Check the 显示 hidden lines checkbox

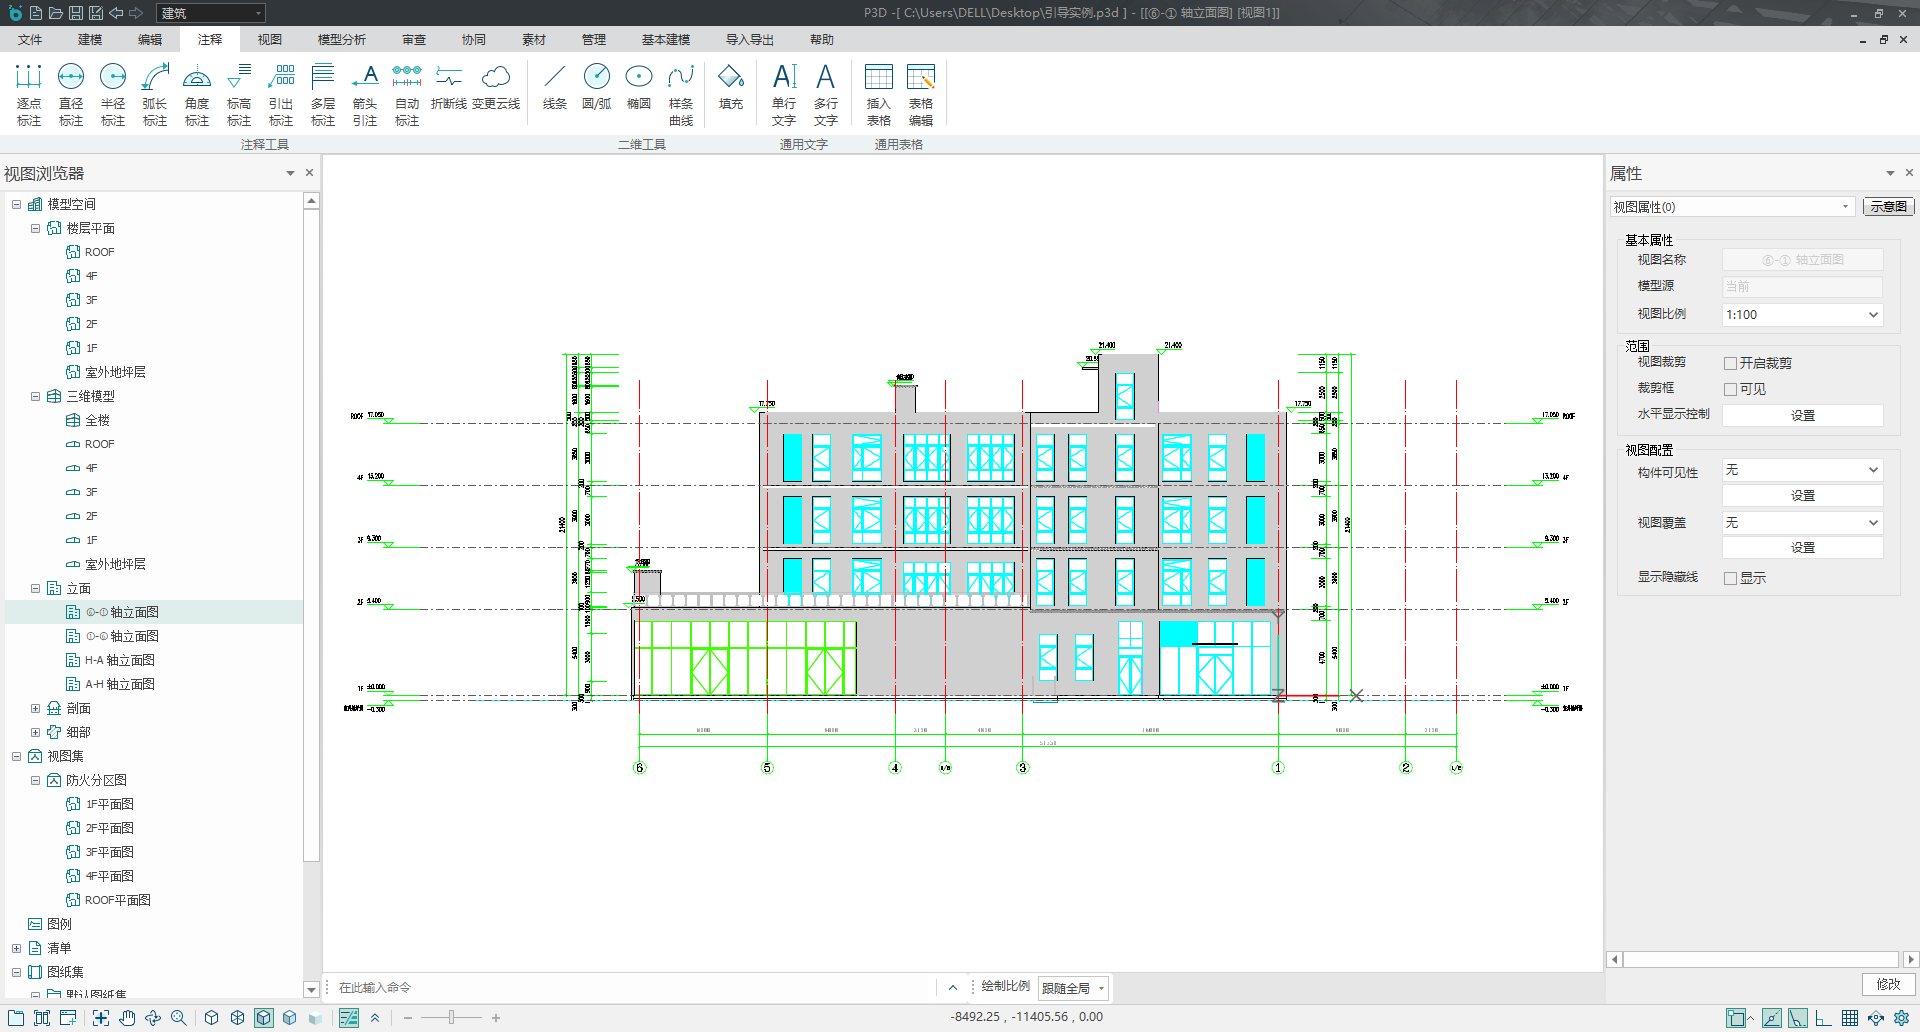tap(1730, 579)
